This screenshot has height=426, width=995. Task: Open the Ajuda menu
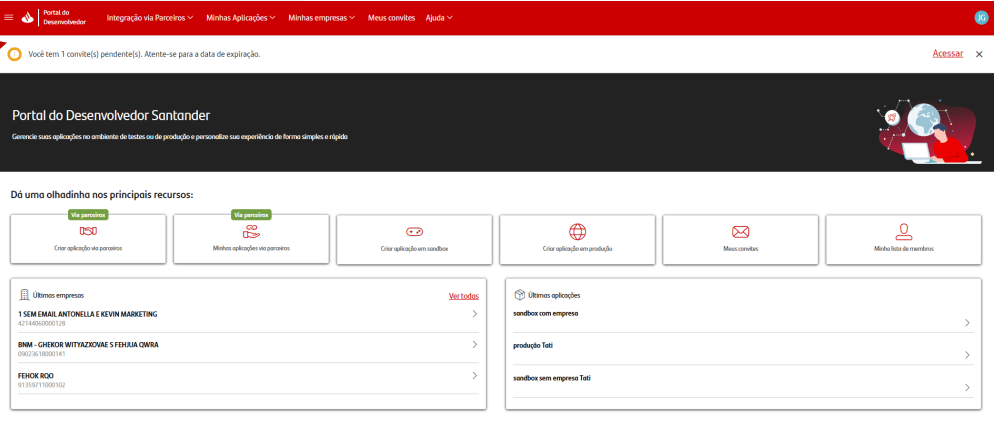point(438,18)
